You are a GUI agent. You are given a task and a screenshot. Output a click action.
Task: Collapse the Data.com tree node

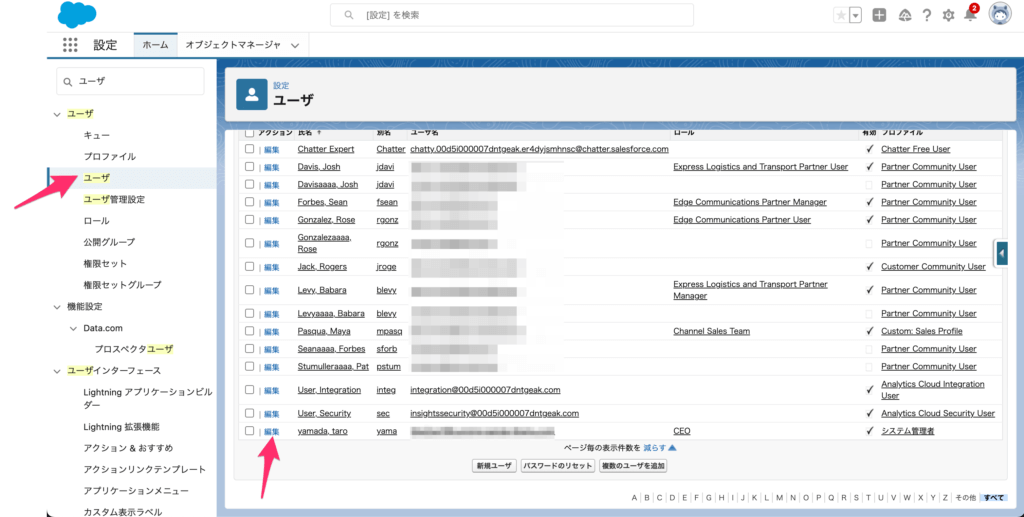tap(73, 328)
